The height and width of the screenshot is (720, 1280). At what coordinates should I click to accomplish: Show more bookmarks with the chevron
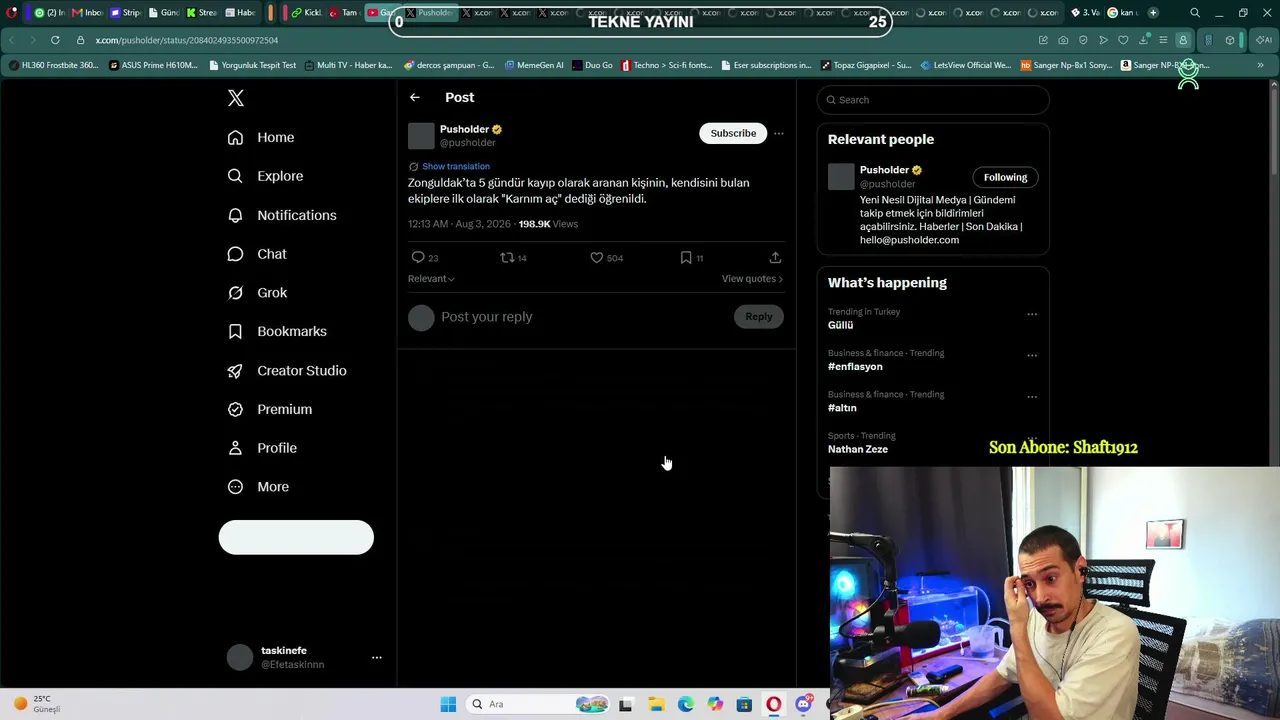point(1260,66)
